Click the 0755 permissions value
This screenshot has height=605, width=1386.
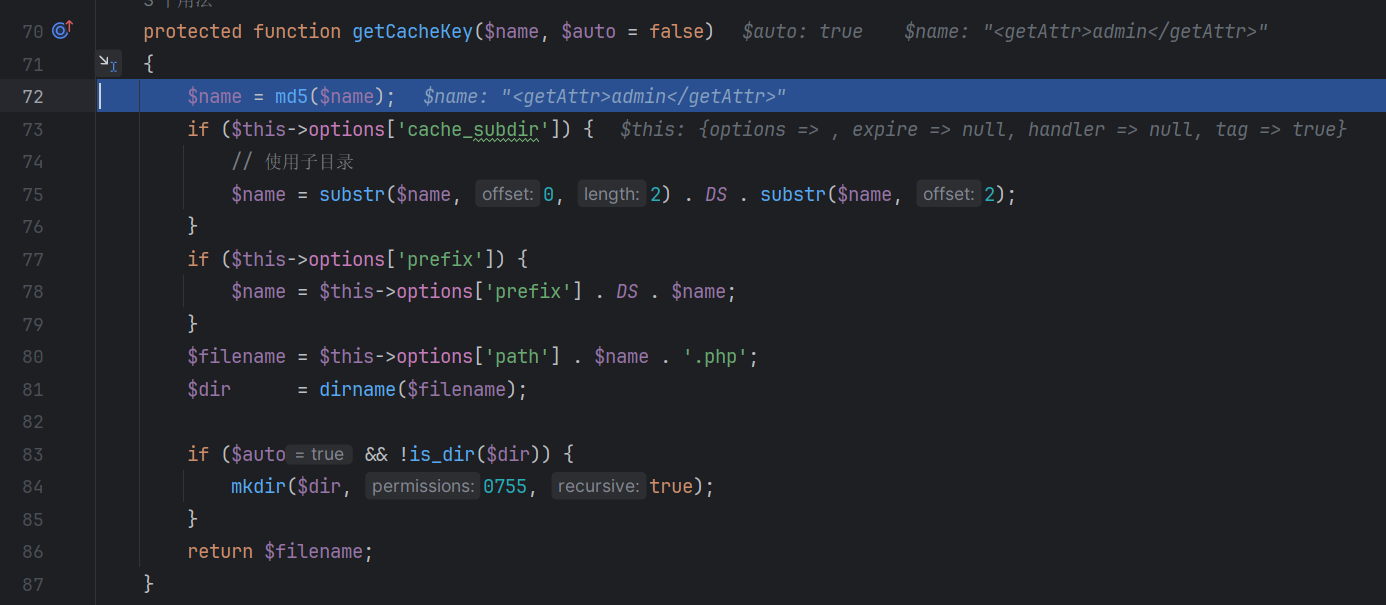pos(504,486)
